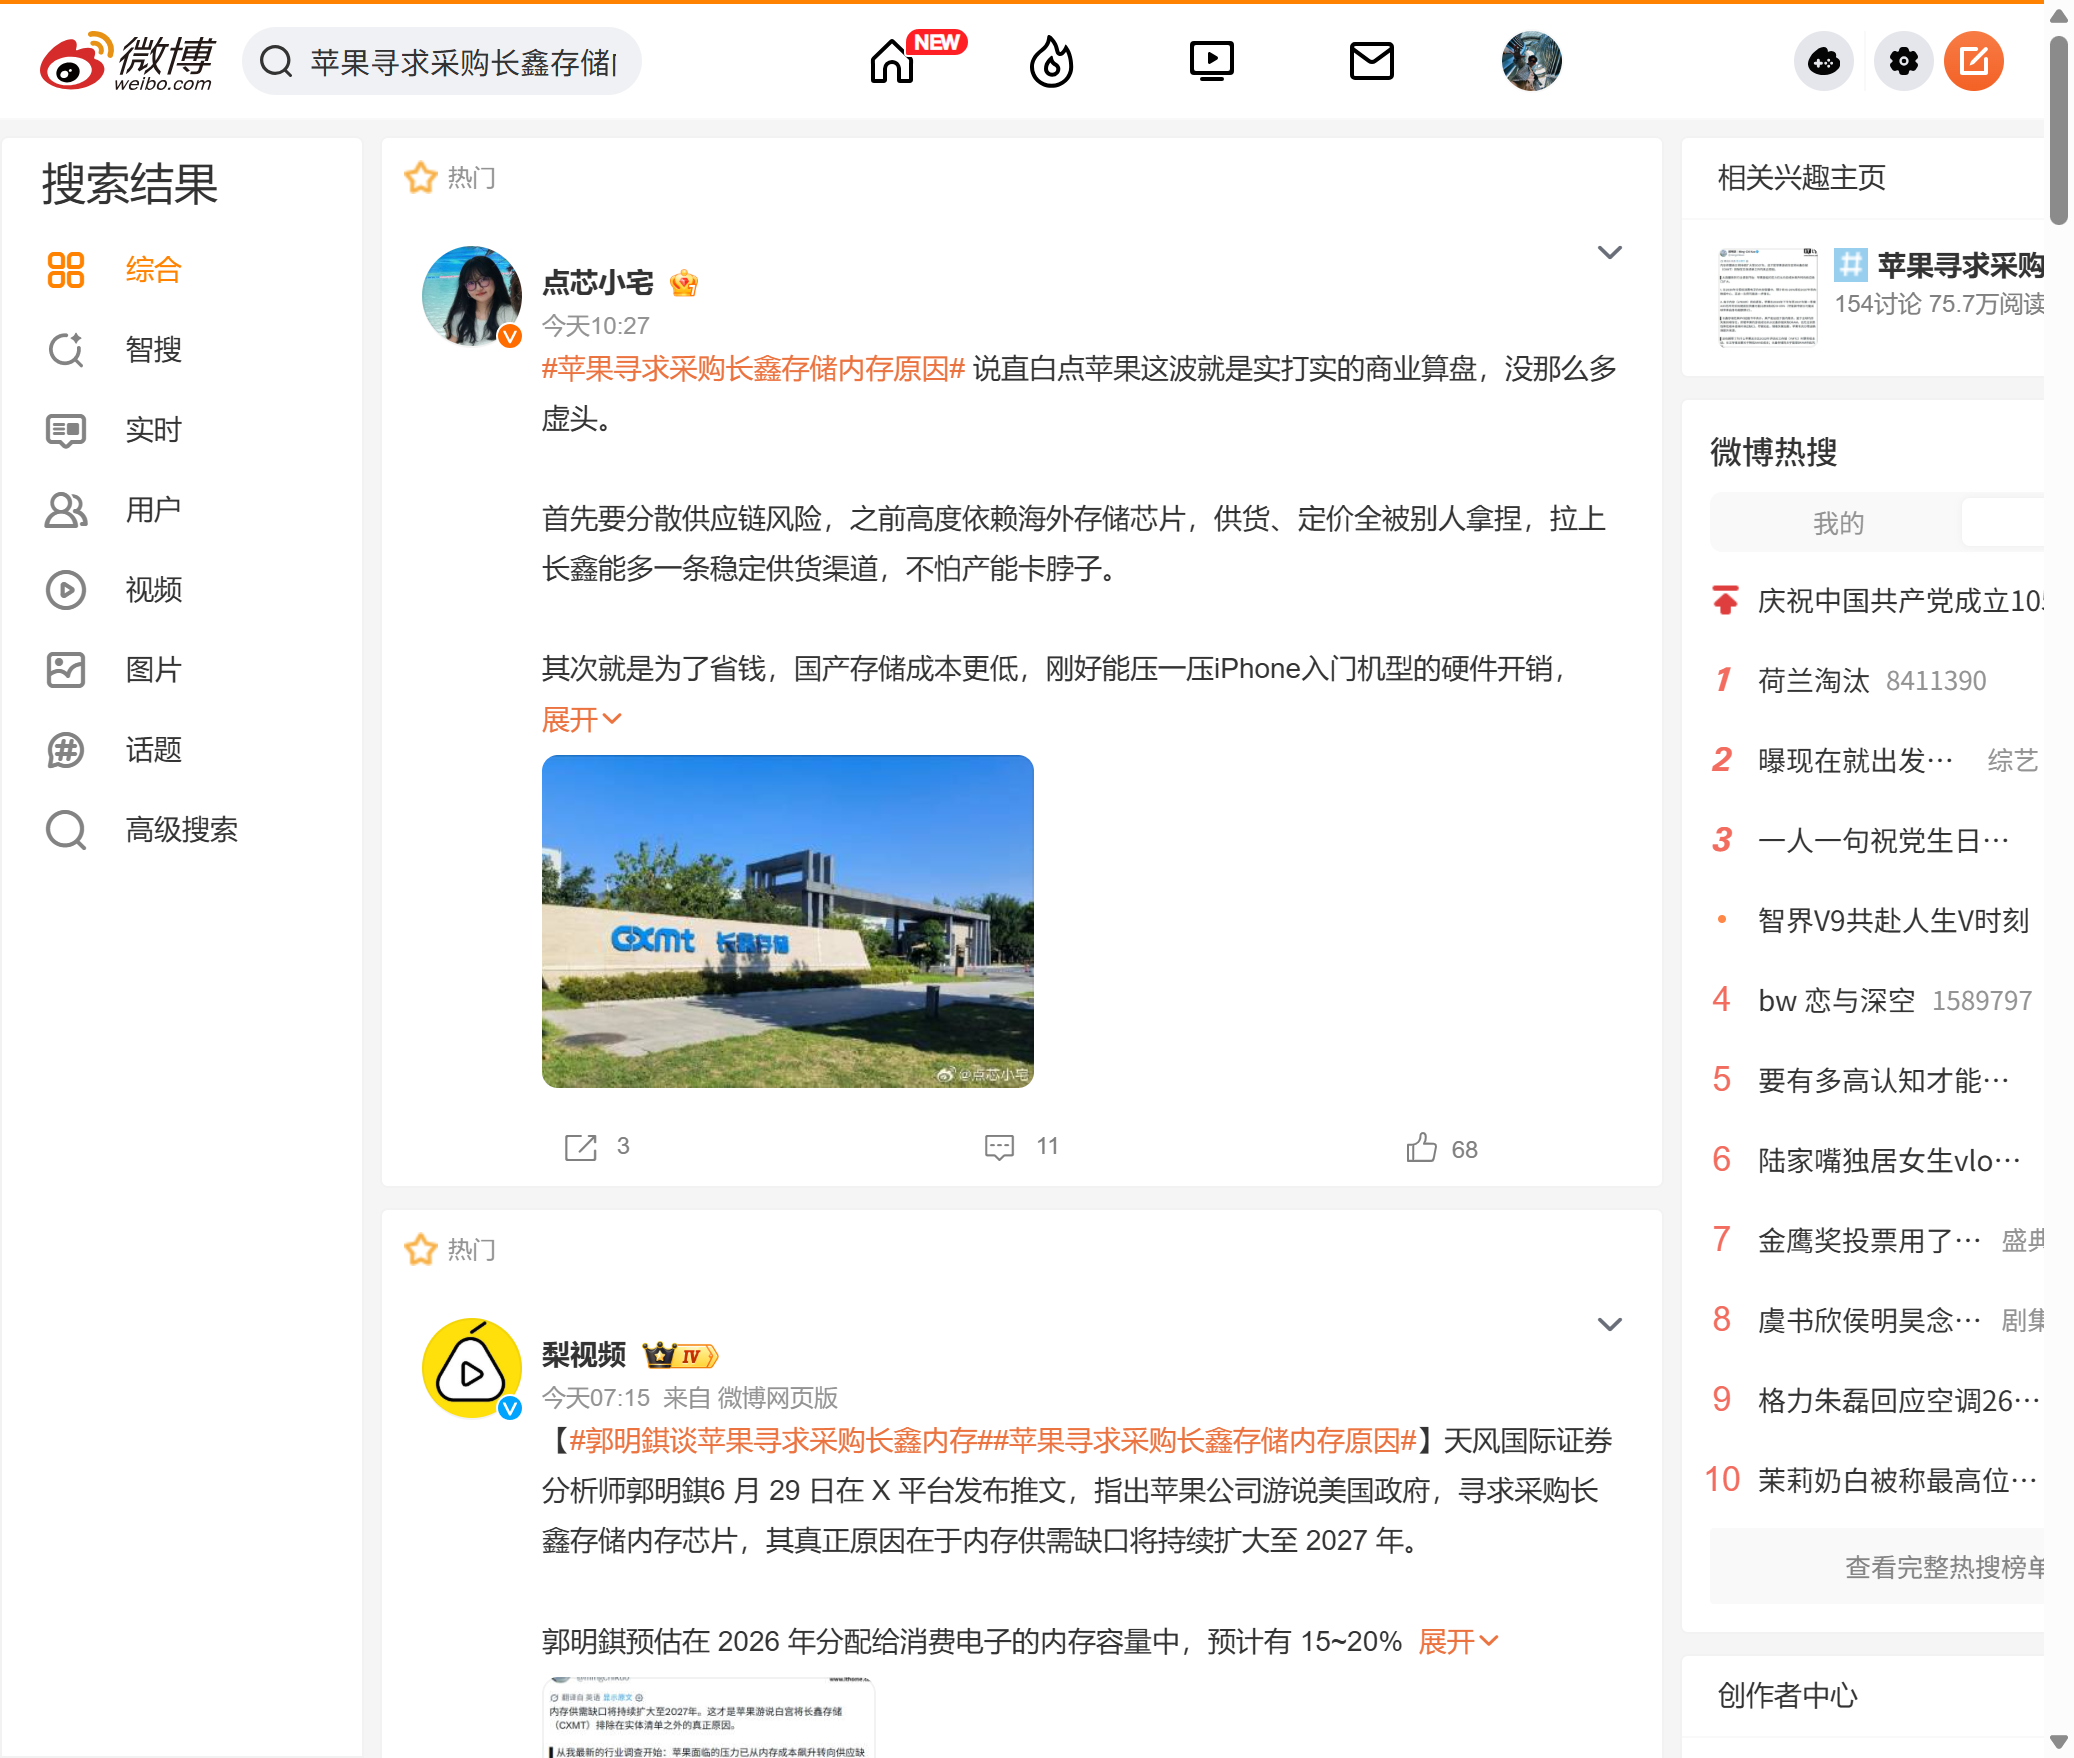Viewport: 2074px width, 1758px height.
Task: Open settings gear icon
Action: [1903, 61]
